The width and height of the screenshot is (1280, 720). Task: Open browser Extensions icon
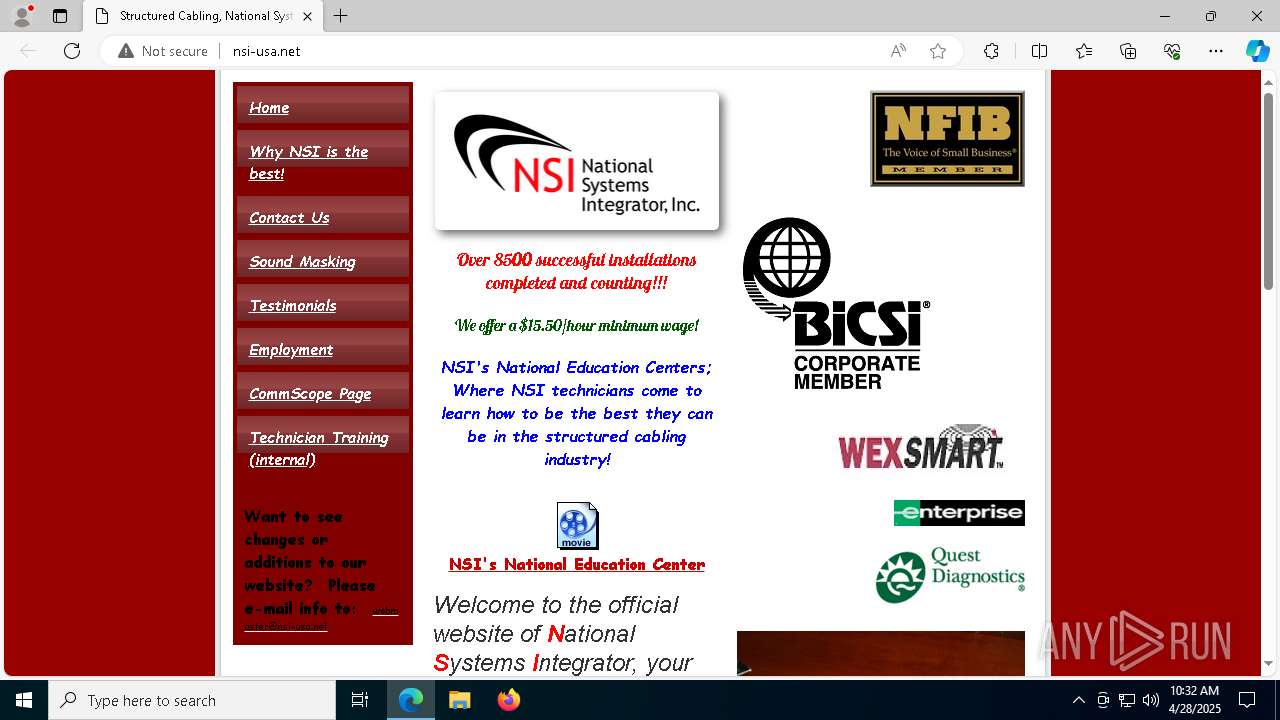click(x=991, y=51)
